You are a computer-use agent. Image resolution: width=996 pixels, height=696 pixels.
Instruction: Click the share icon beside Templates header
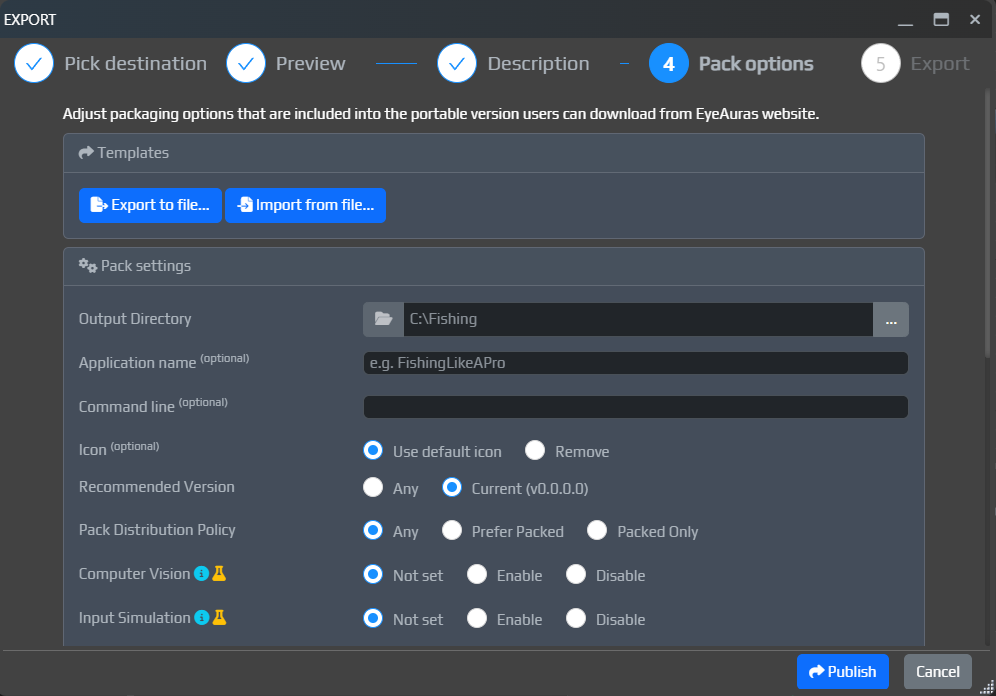(86, 152)
